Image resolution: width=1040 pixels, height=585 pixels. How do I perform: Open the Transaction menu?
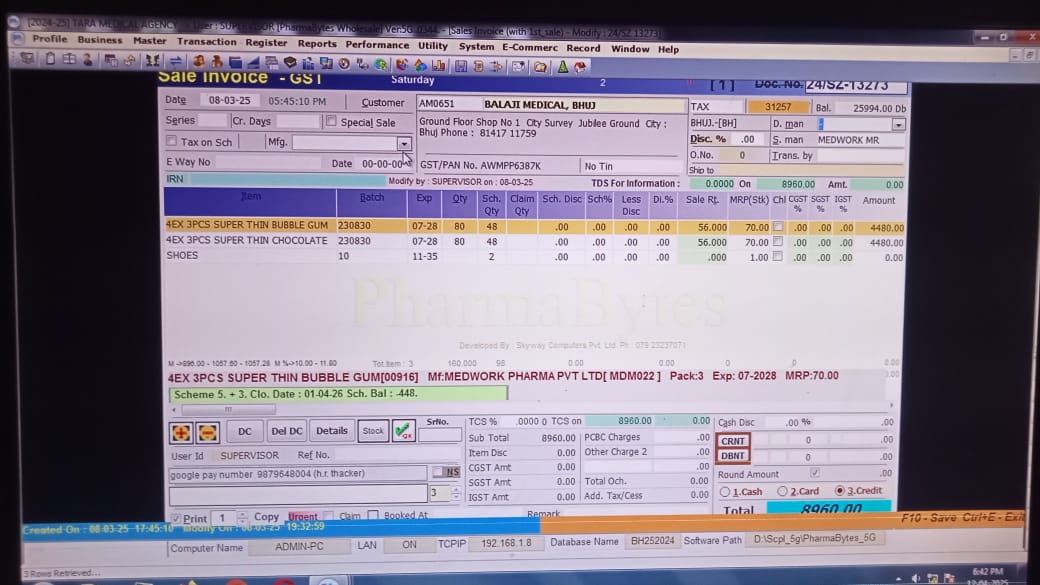pos(206,42)
